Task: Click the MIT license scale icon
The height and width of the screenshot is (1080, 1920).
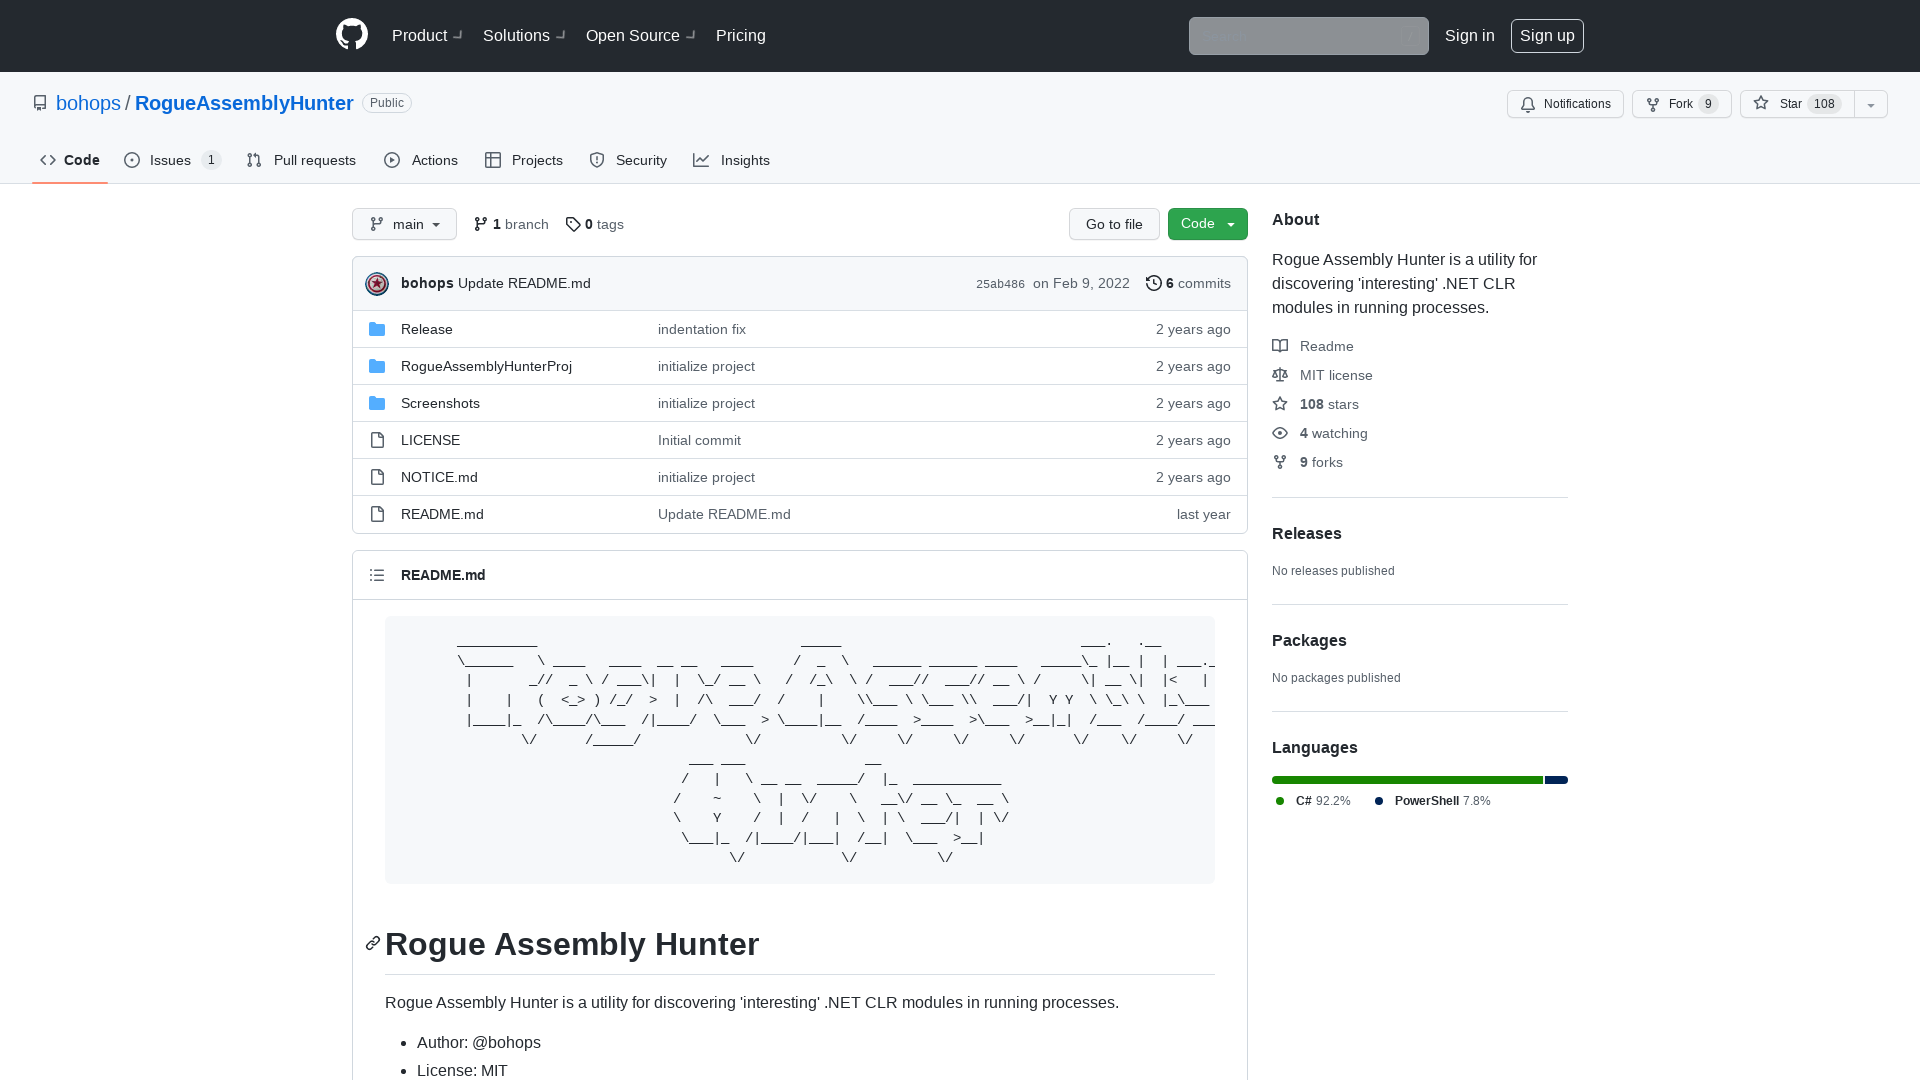Action: tap(1280, 375)
